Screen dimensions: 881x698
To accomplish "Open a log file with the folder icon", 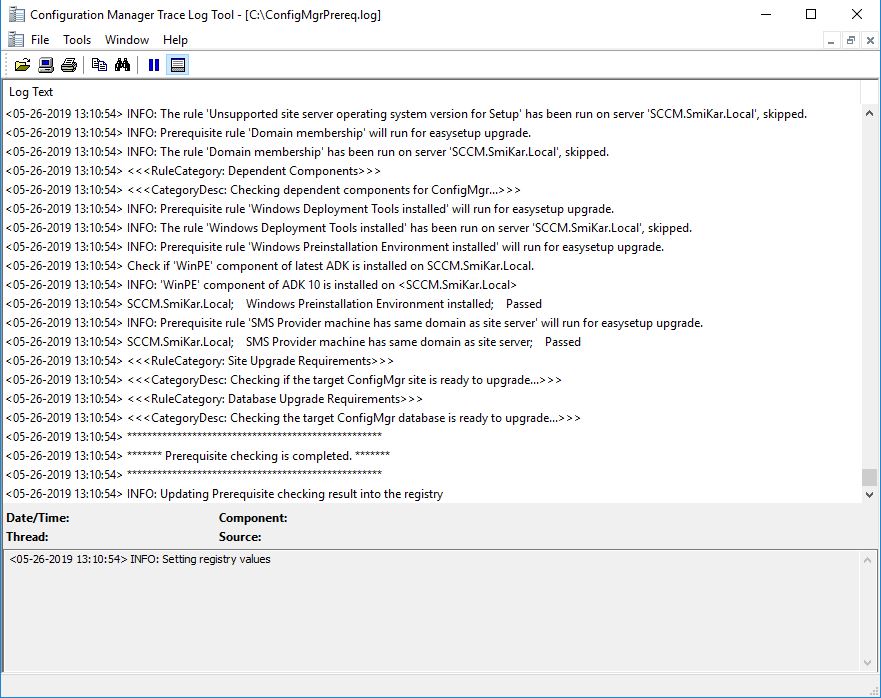I will pyautogui.click(x=22, y=65).
